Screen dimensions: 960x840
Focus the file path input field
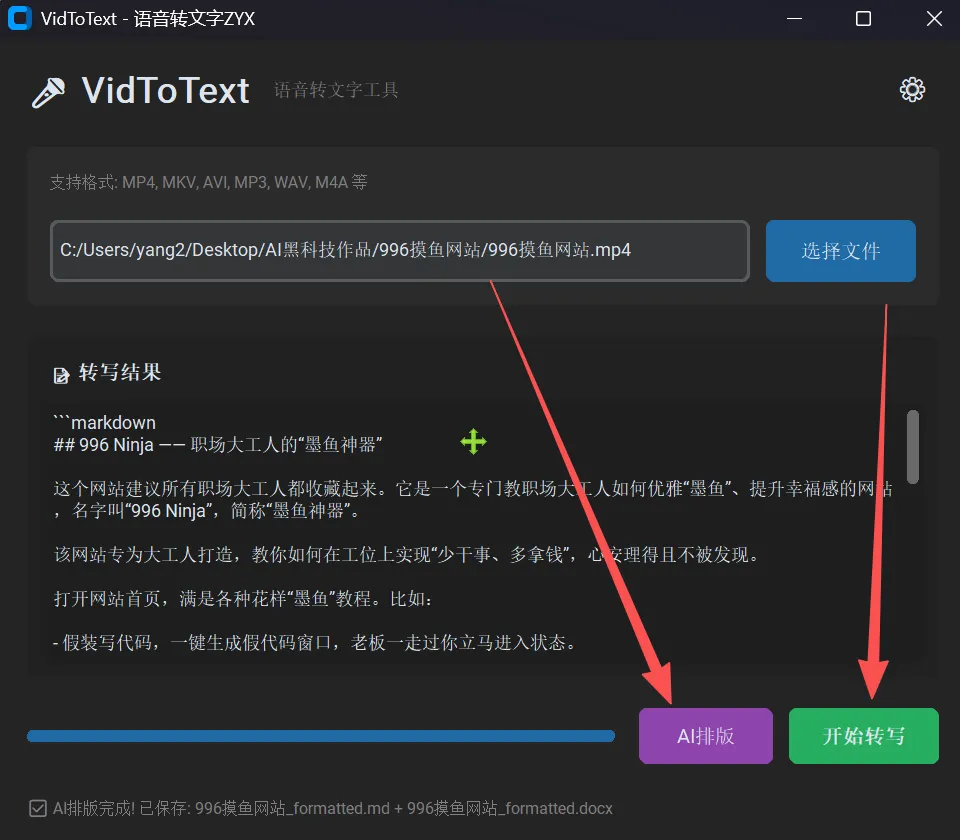pyautogui.click(x=400, y=251)
